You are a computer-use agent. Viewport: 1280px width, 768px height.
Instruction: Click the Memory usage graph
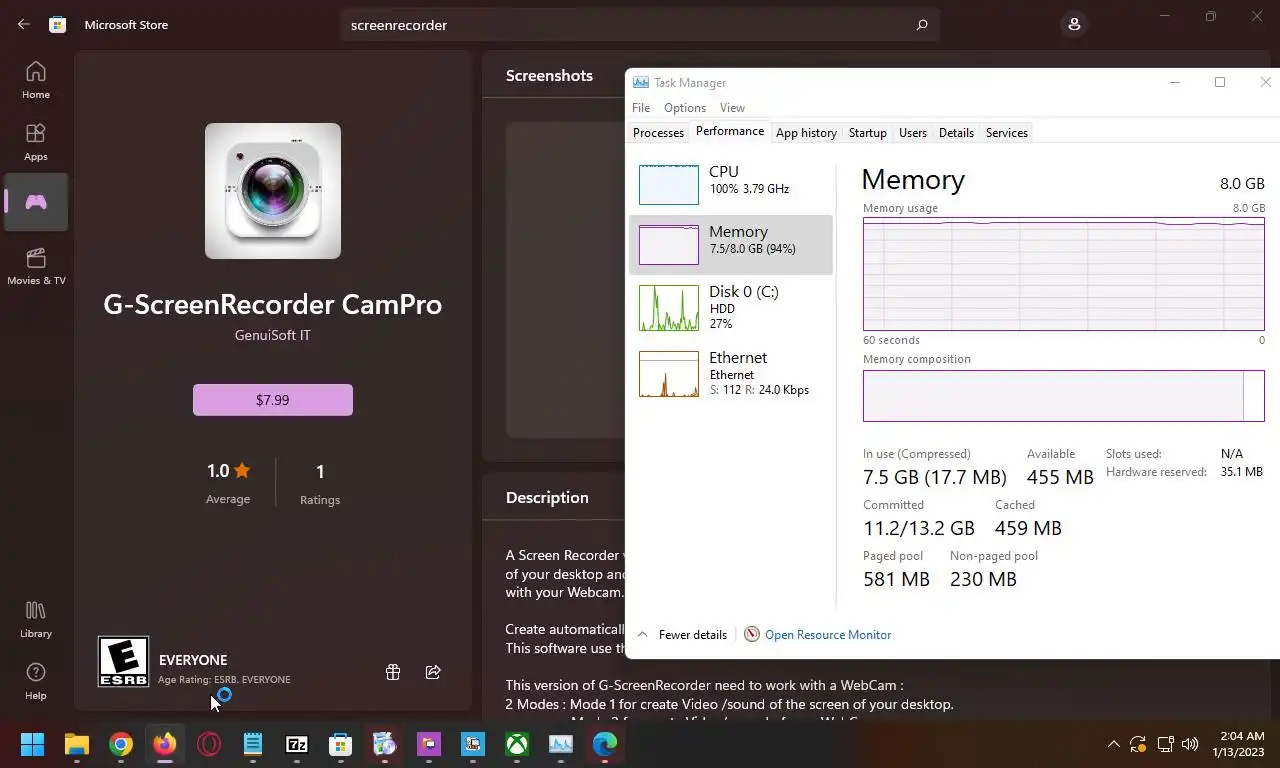tap(1064, 273)
